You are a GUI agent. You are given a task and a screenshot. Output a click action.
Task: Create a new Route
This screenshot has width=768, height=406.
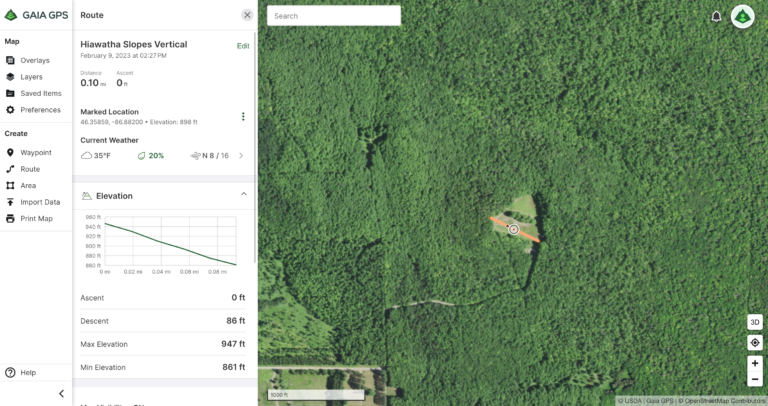point(30,169)
